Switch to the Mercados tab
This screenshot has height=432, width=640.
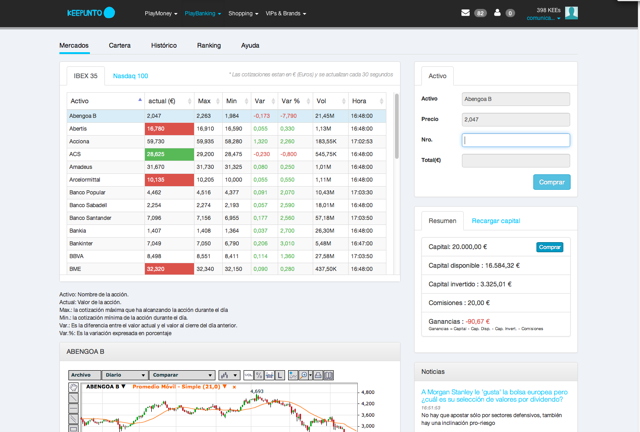point(74,45)
